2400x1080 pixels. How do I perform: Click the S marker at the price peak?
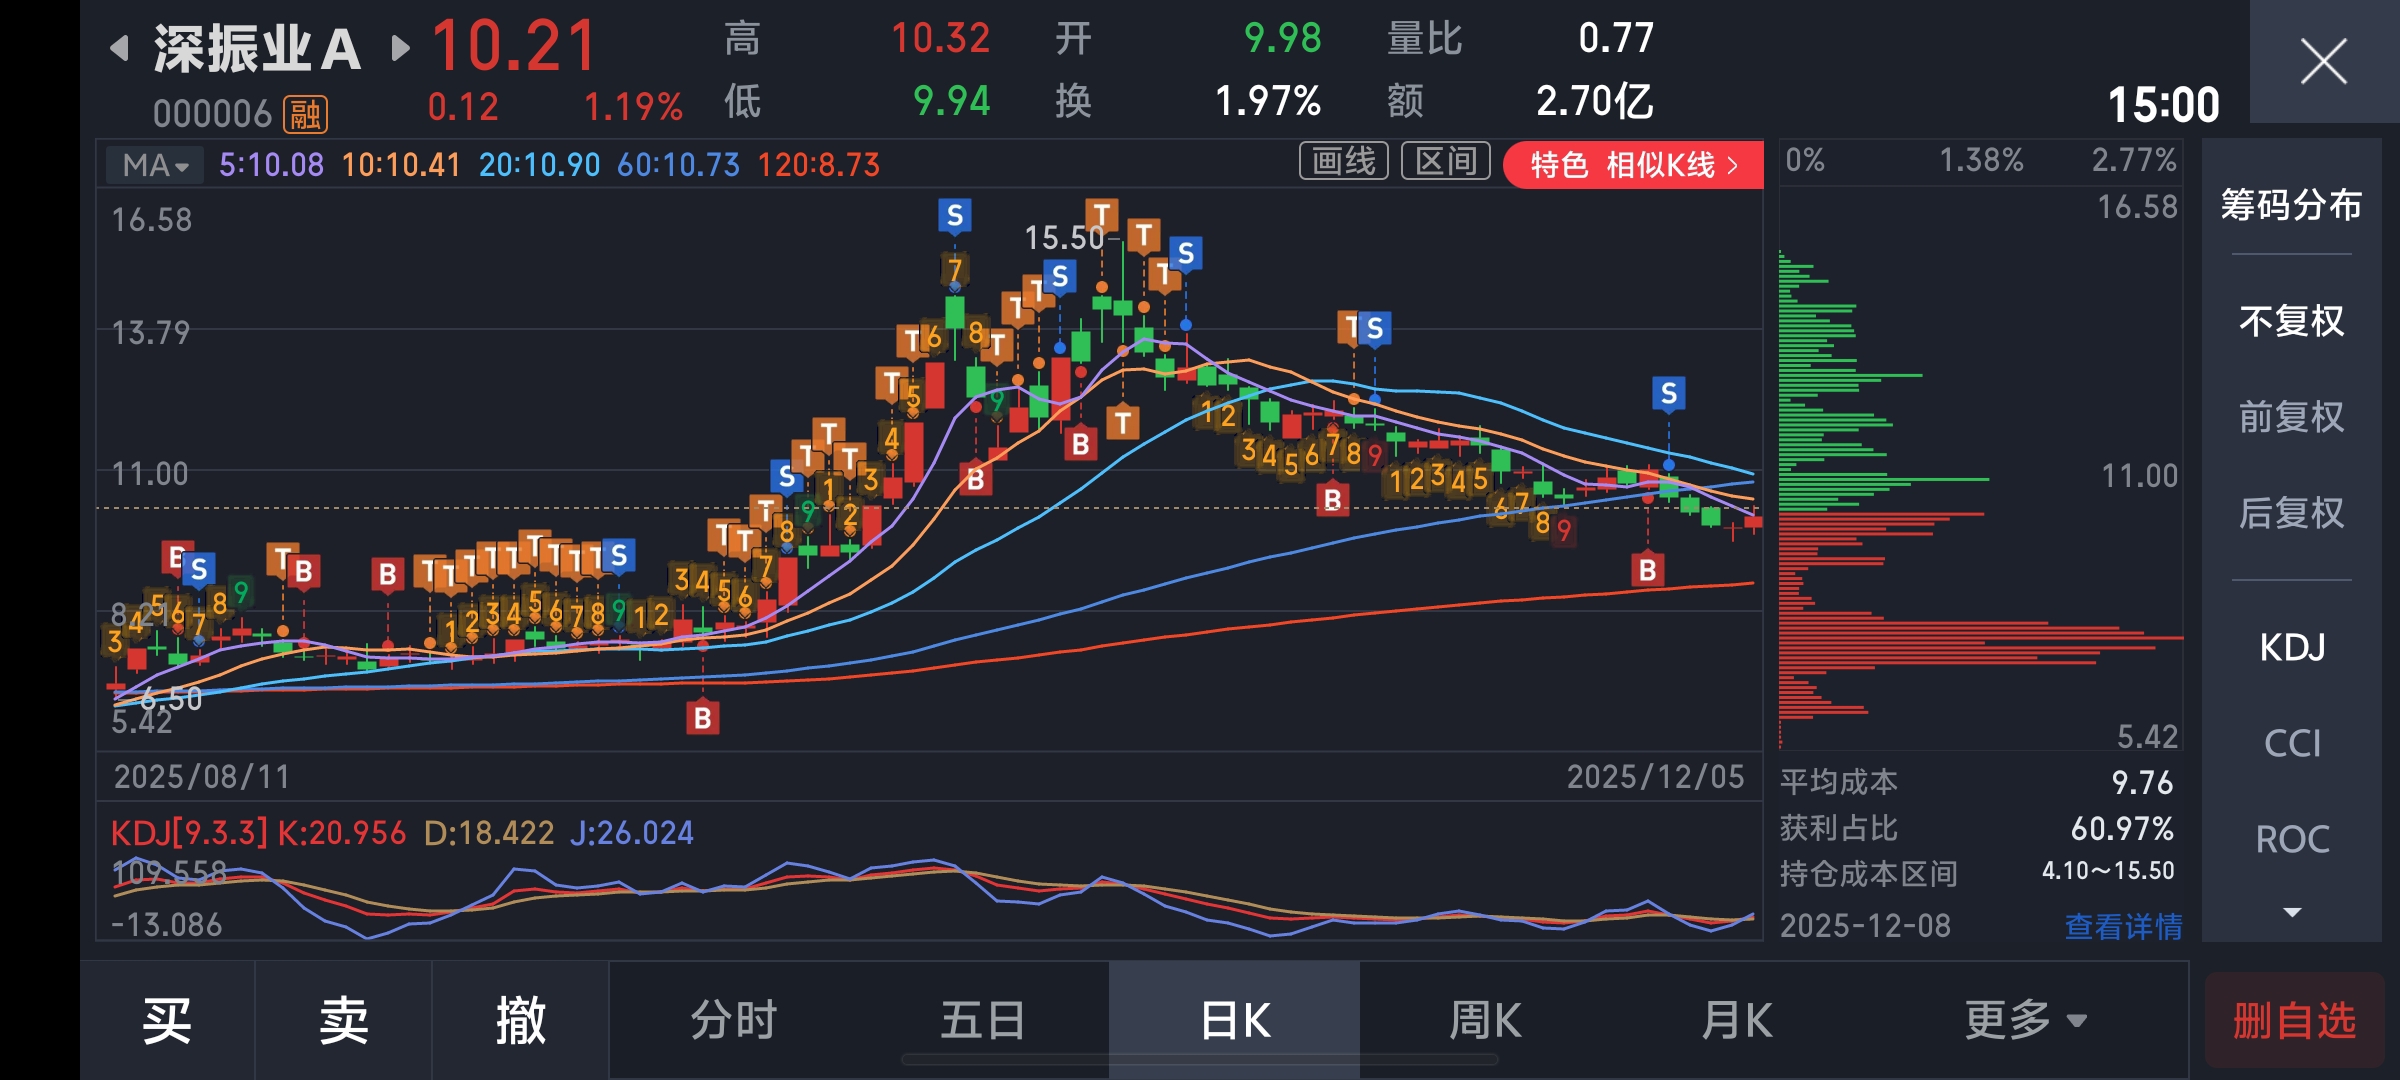[x=954, y=216]
